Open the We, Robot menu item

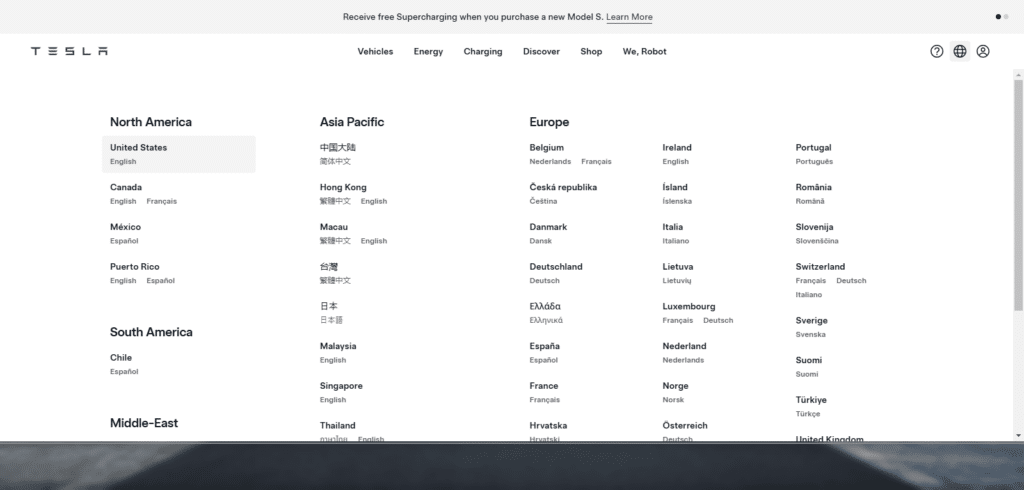pos(644,52)
